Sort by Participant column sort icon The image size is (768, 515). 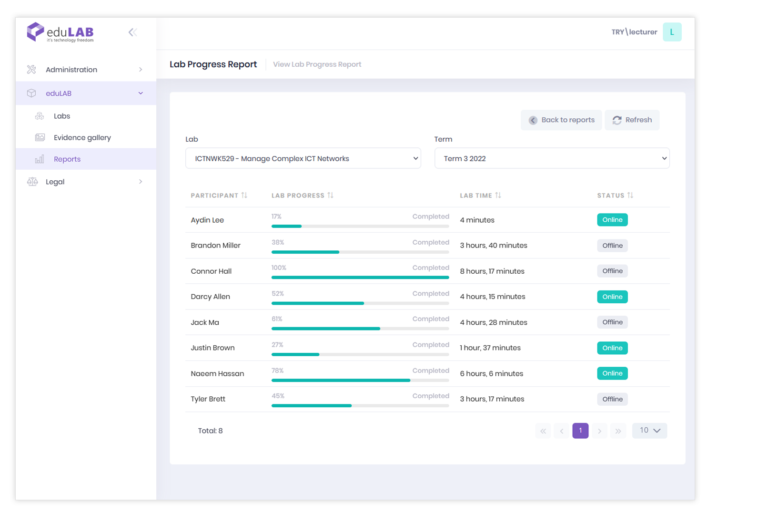coord(244,195)
